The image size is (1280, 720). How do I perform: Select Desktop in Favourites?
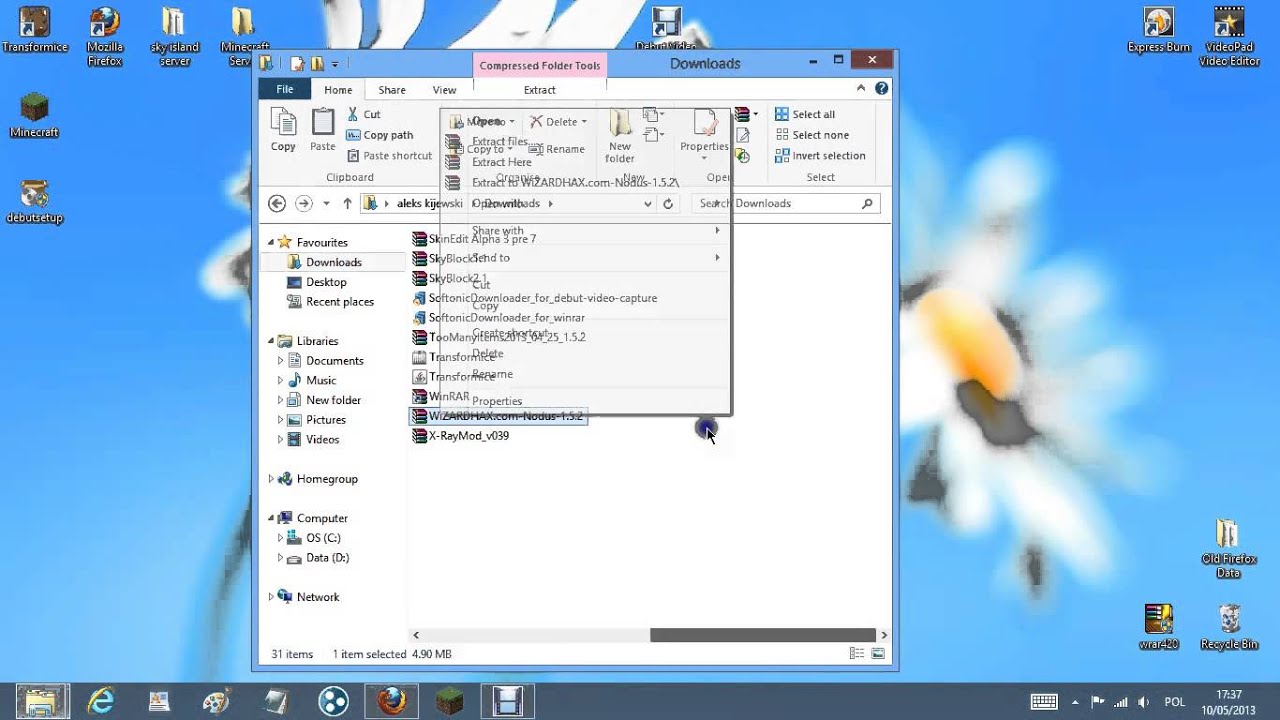[x=326, y=282]
